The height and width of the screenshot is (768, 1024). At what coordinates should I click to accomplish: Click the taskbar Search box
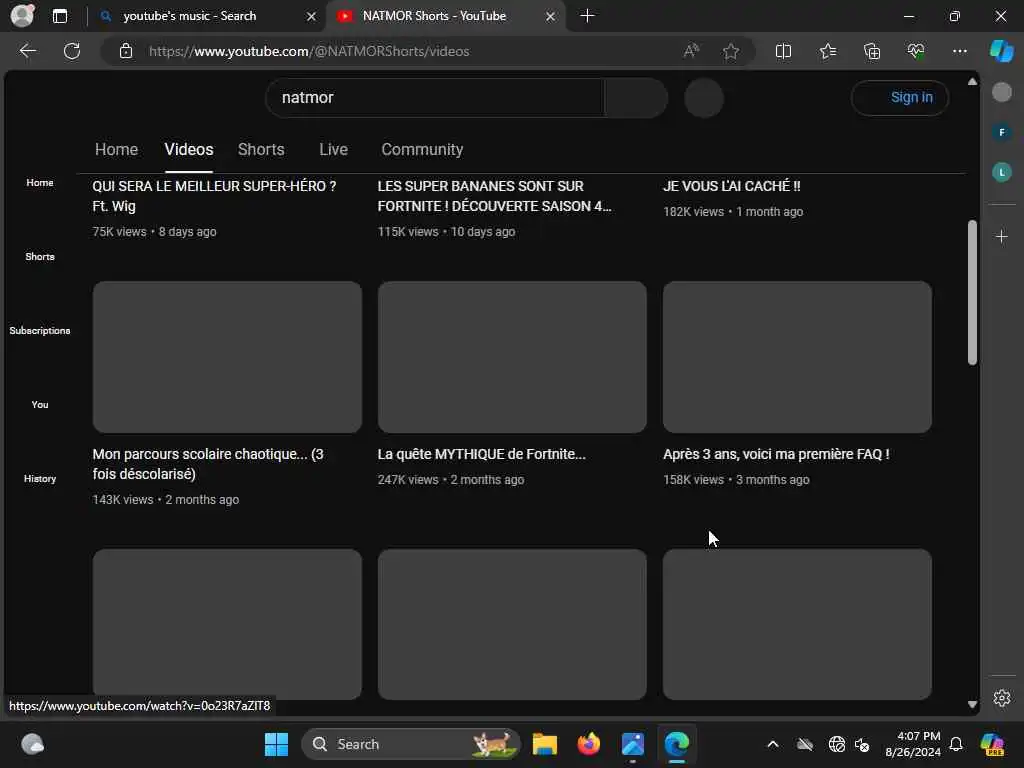pos(410,744)
